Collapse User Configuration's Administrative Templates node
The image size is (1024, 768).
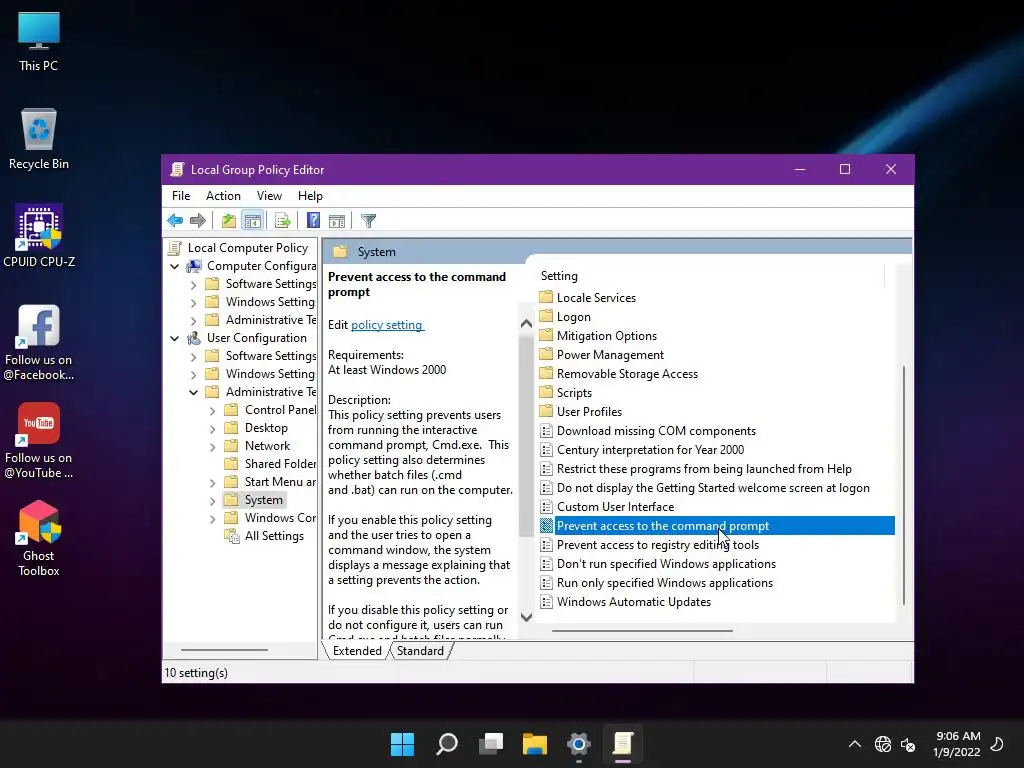click(x=193, y=392)
